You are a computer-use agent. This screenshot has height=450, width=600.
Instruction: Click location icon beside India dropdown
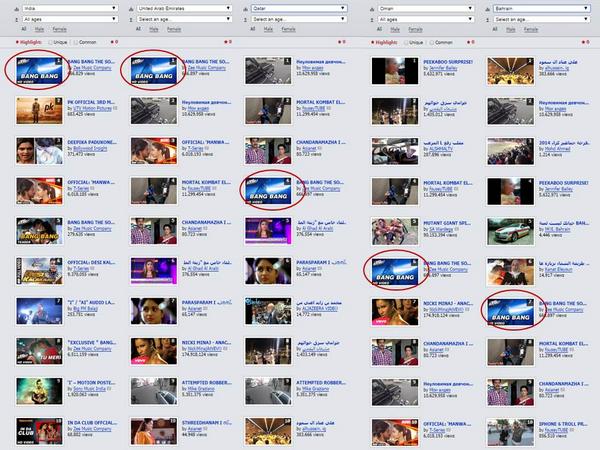(16, 8)
